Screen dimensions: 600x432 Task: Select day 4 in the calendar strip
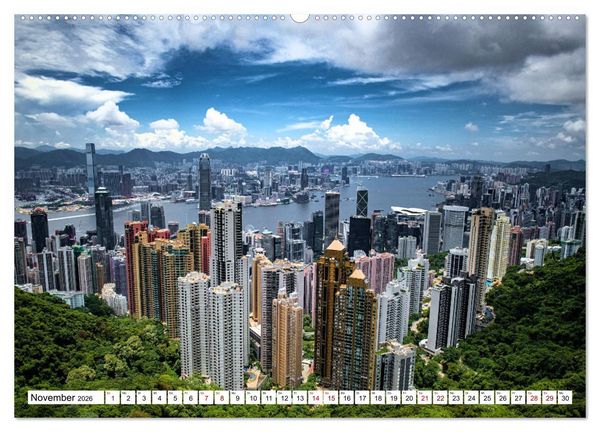pos(159,398)
